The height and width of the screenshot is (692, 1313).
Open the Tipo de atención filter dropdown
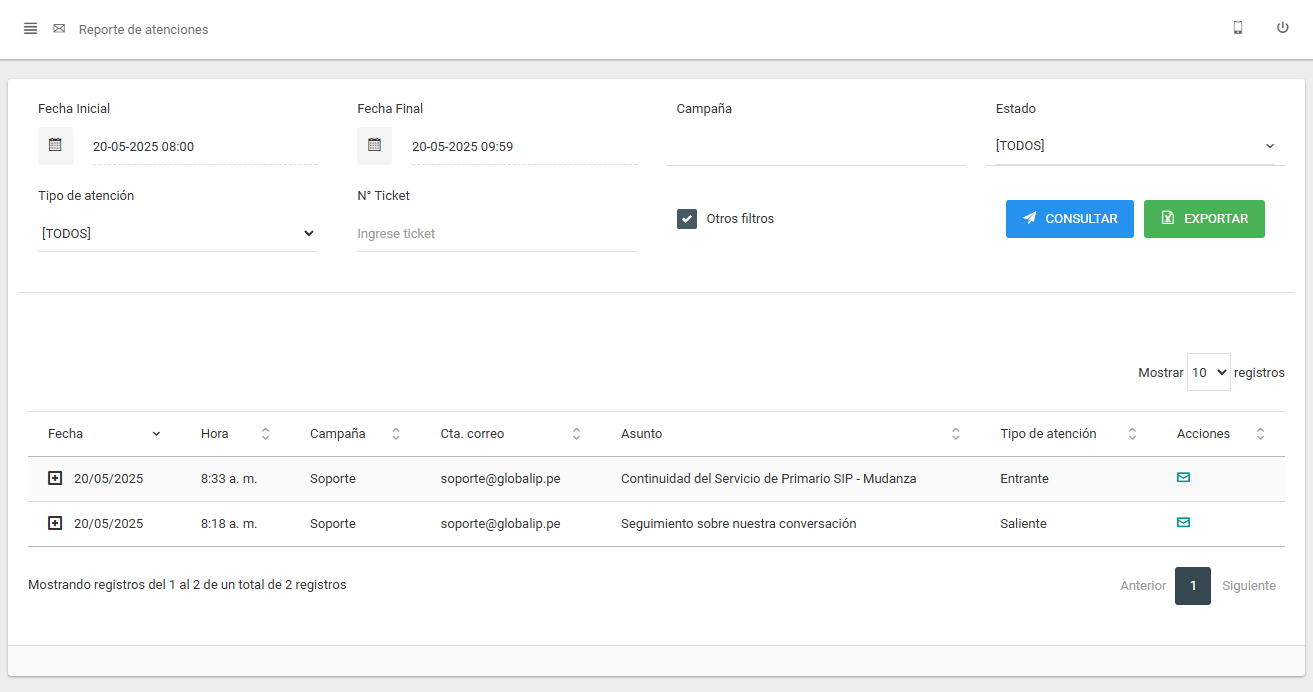[x=177, y=234]
